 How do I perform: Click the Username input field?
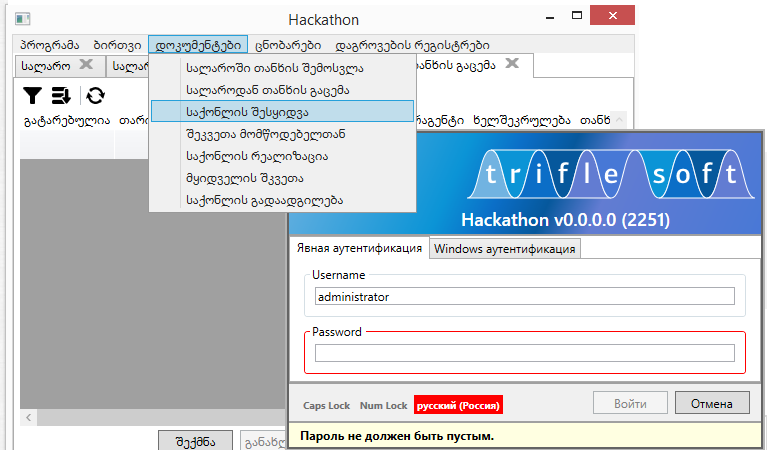coord(525,297)
